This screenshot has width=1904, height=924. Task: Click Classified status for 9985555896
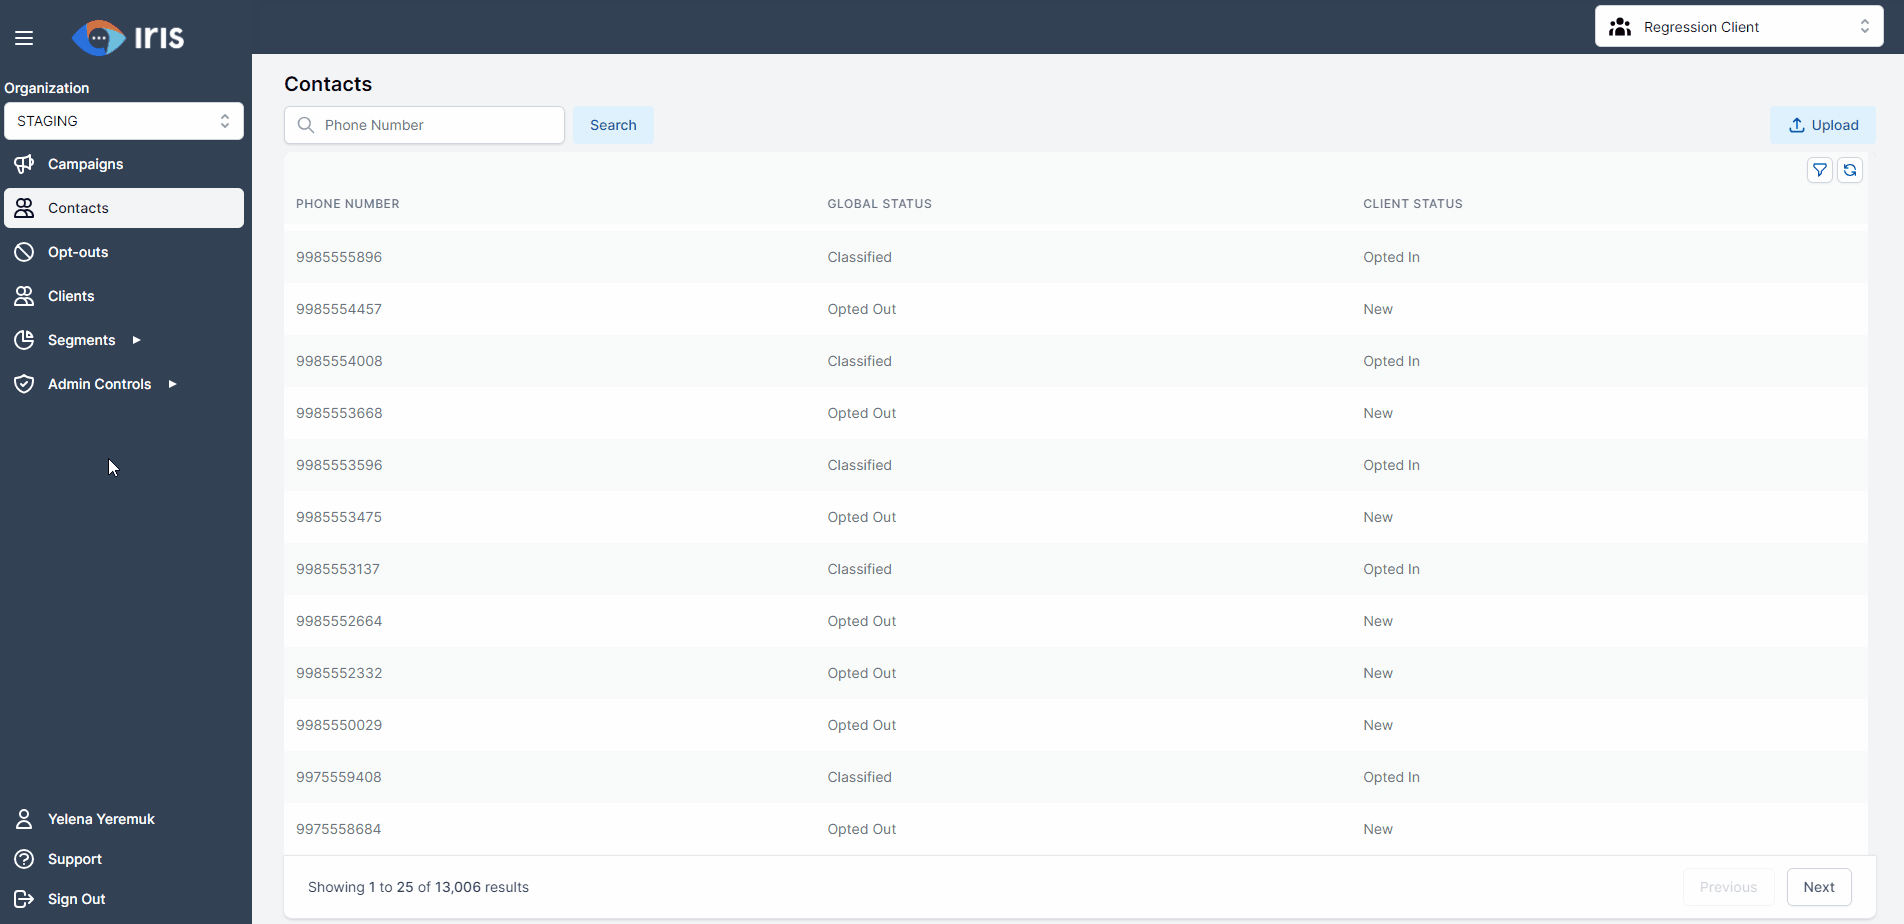pyautogui.click(x=859, y=257)
